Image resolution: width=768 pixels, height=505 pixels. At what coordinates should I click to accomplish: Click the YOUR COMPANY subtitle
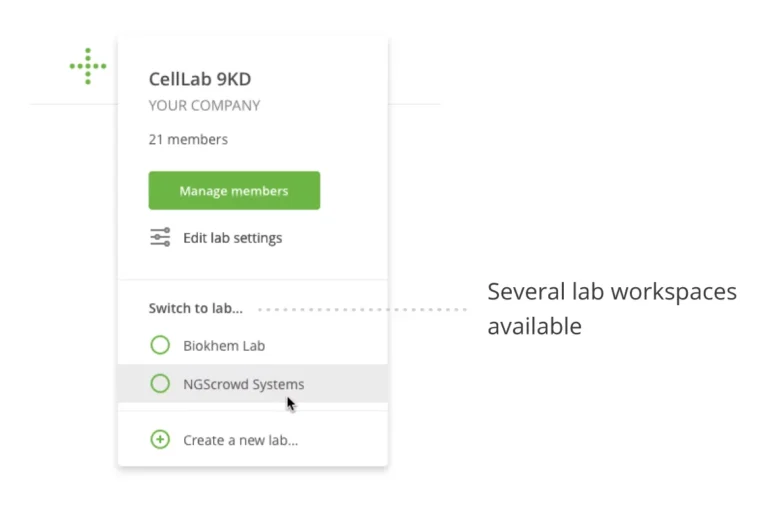204,105
